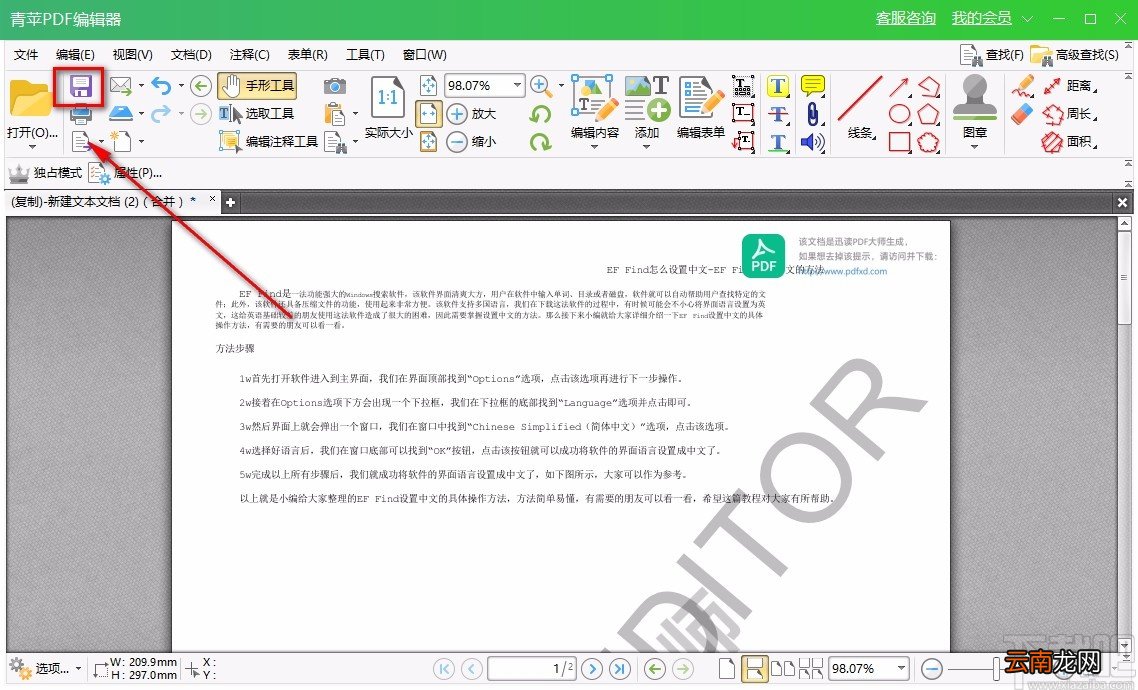Enable continuous page layout in the status bar

pos(754,668)
